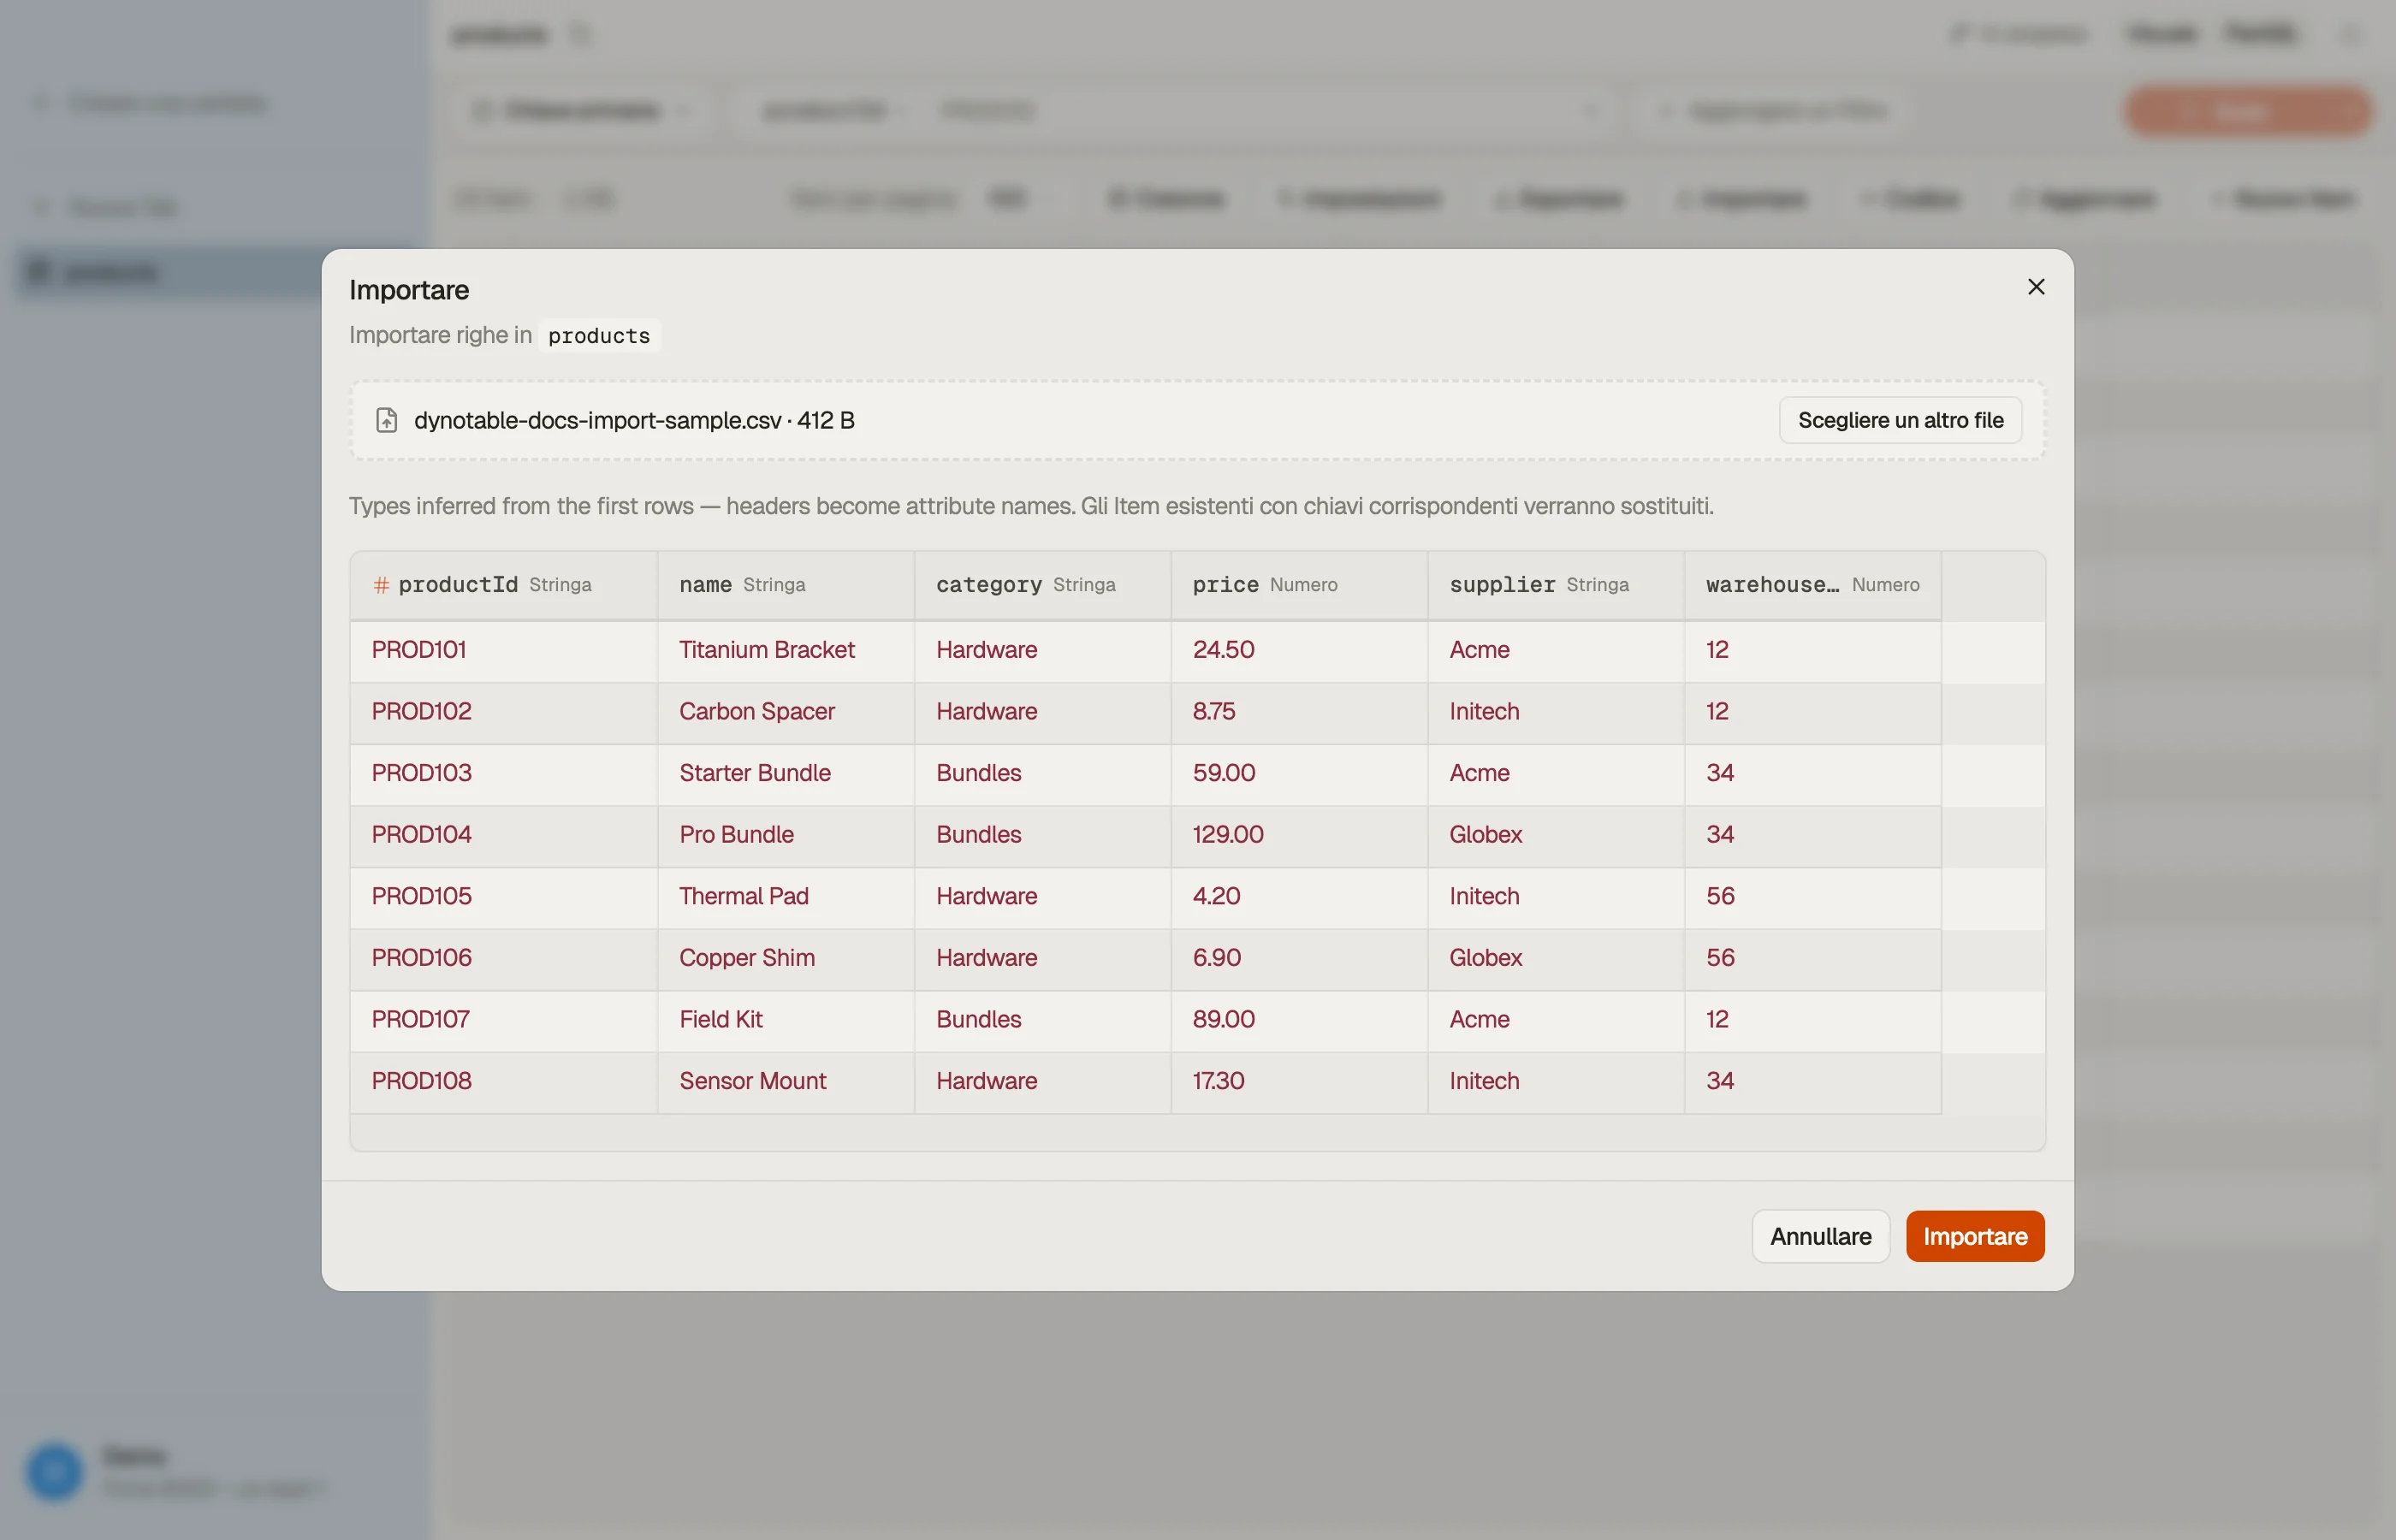This screenshot has width=2396, height=1540.
Task: Click the Carbon Spacer cell
Action: [x=785, y=712]
